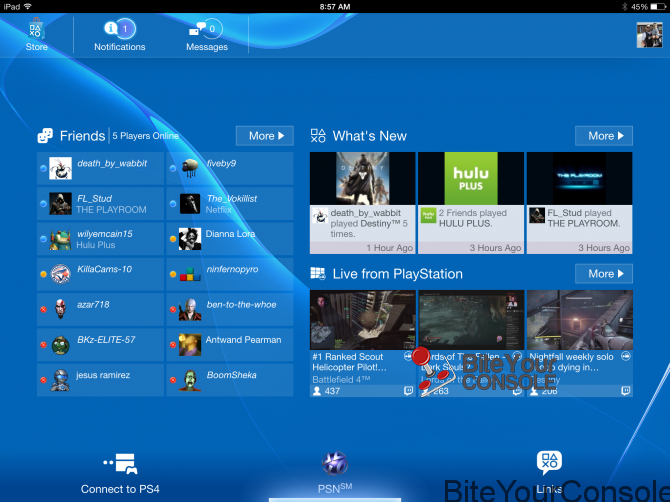670x502 pixels.
Task: Tap the Store label
Action: click(x=36, y=47)
